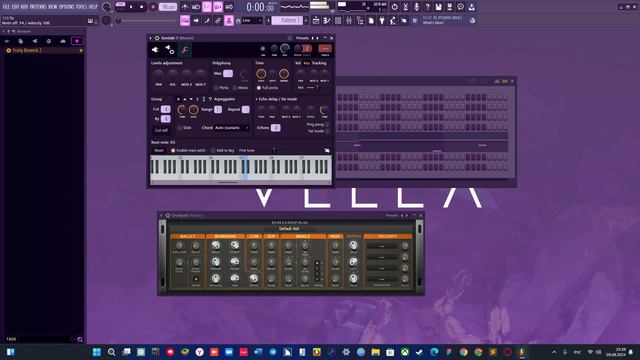Image resolution: width=640 pixels, height=360 pixels.
Task: Toggle wait for input before recording
Action: pos(196,7)
